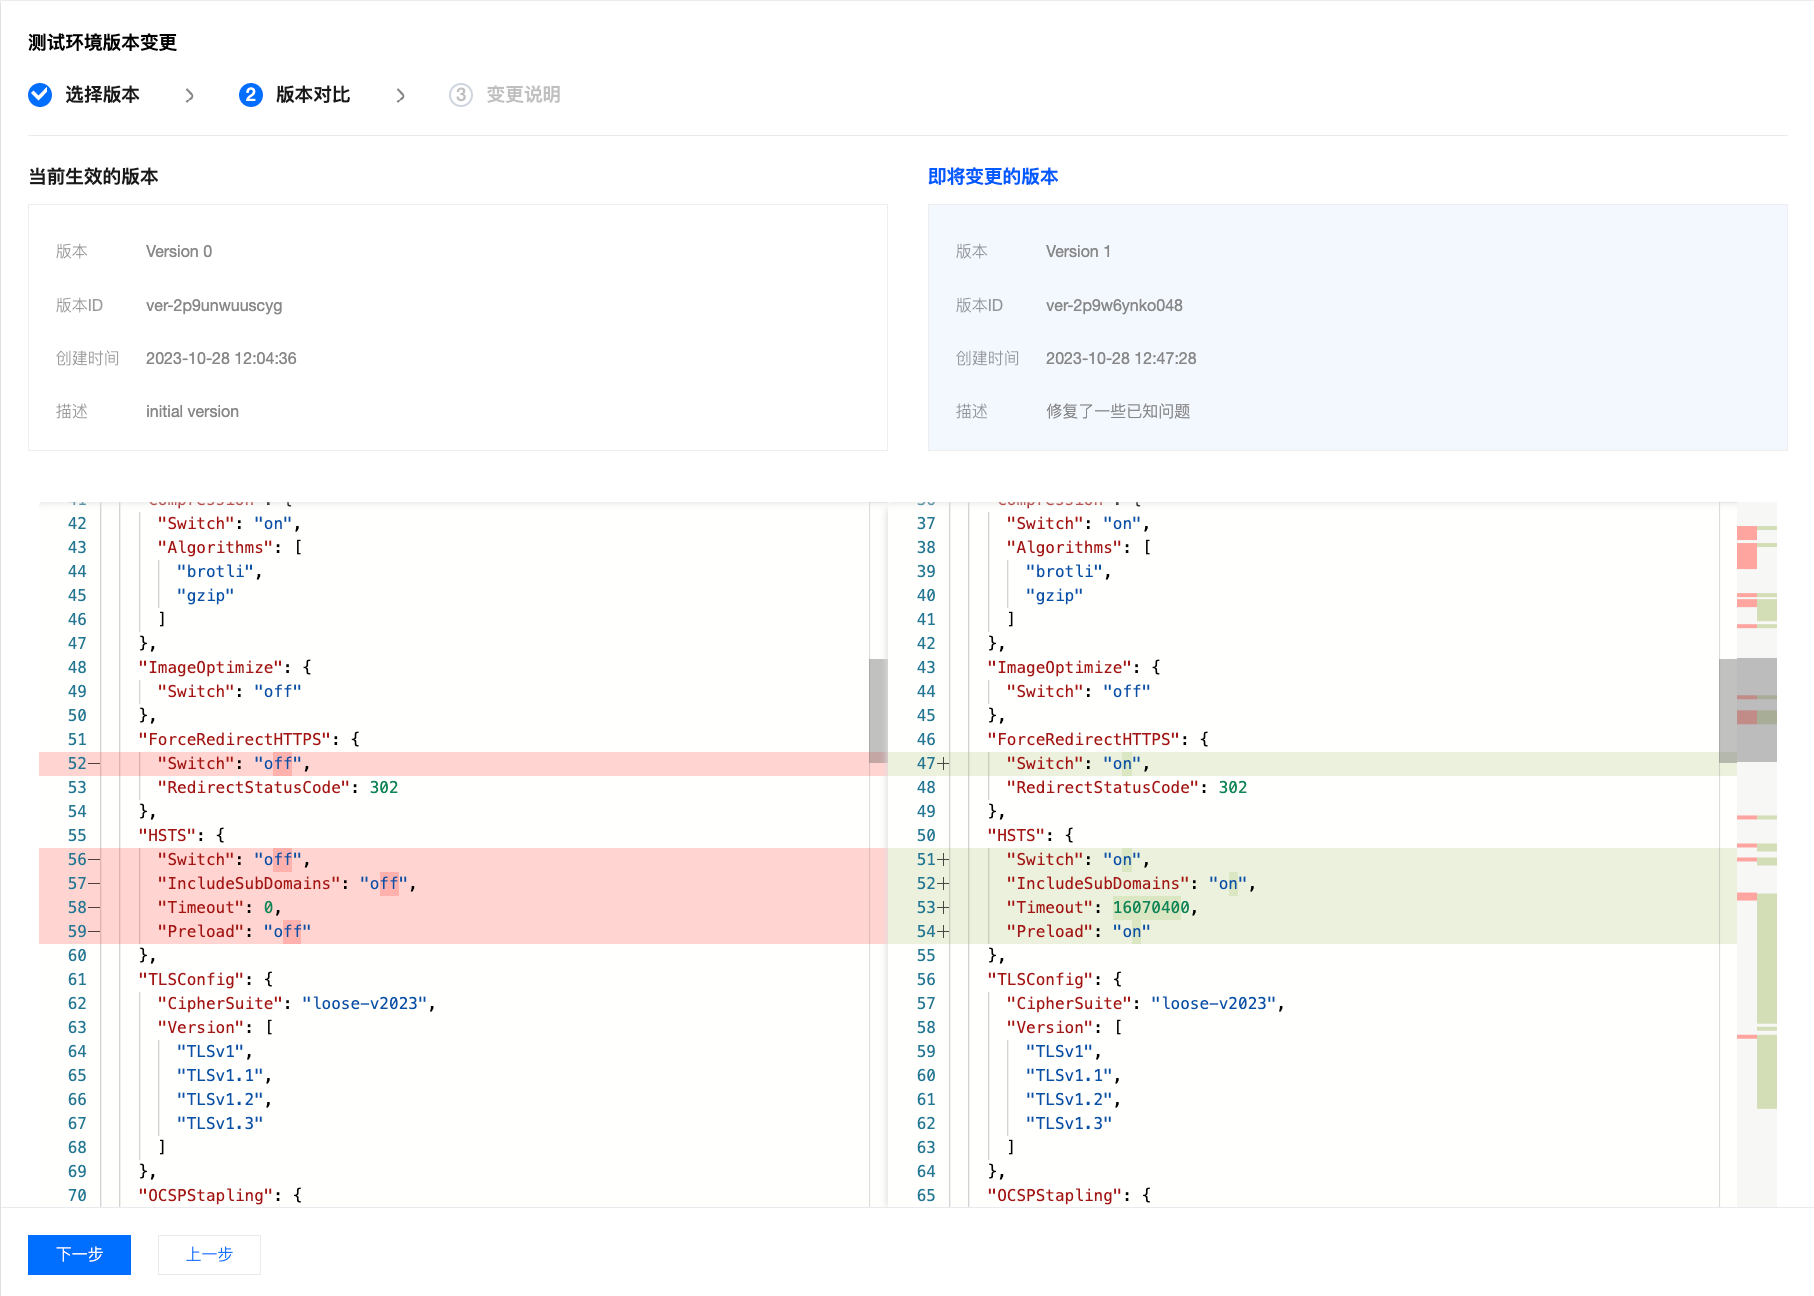Screen dimensions: 1814x1296
Task: Go to the 选择版本 step label
Action: pos(102,95)
